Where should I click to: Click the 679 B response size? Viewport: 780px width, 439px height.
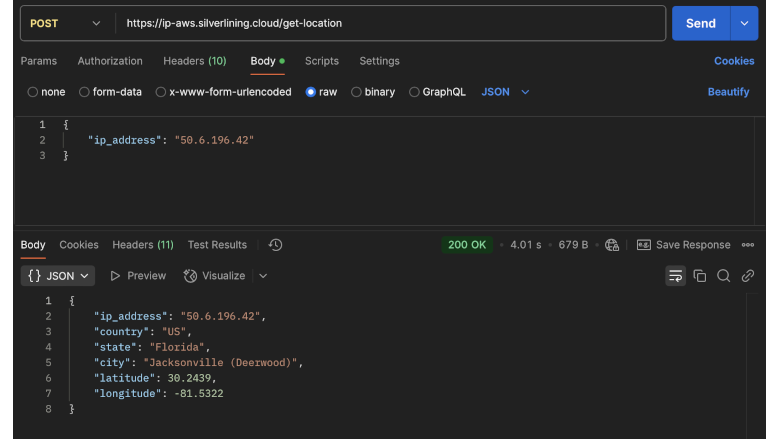(x=573, y=245)
